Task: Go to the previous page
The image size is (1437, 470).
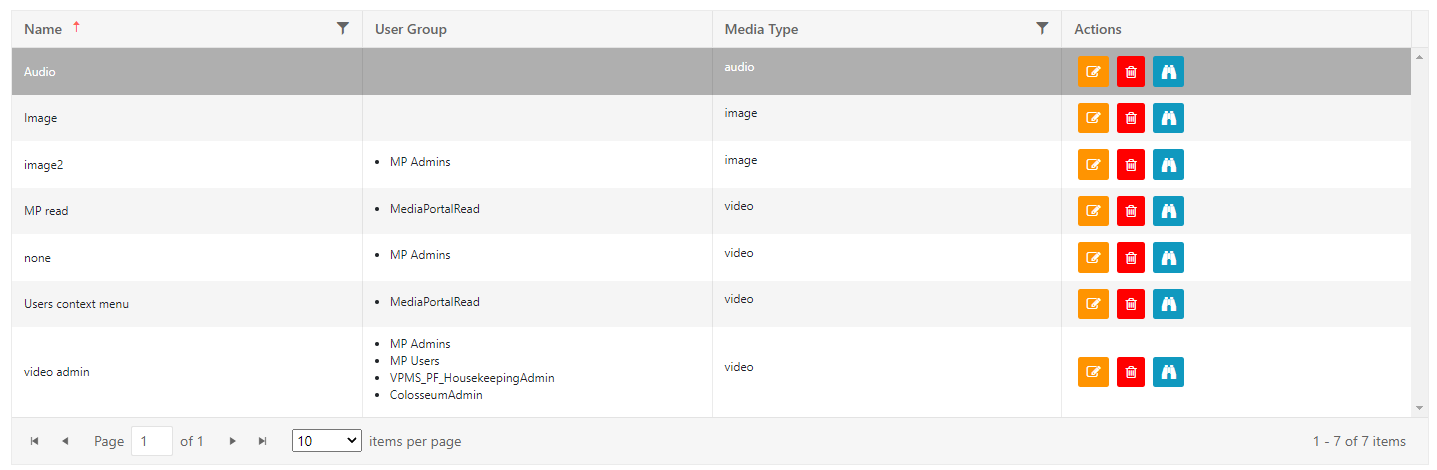Action: (x=65, y=441)
